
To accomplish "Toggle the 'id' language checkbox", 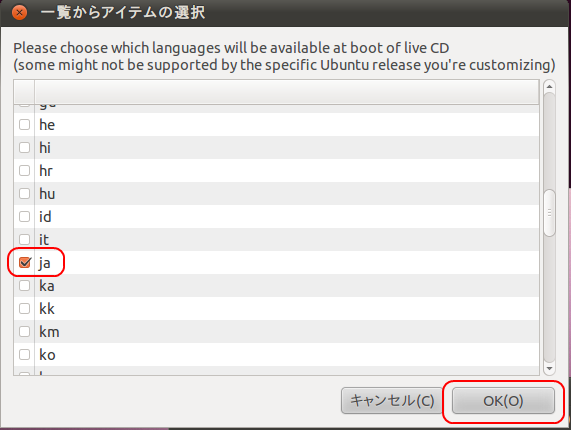I will pyautogui.click(x=24, y=217).
